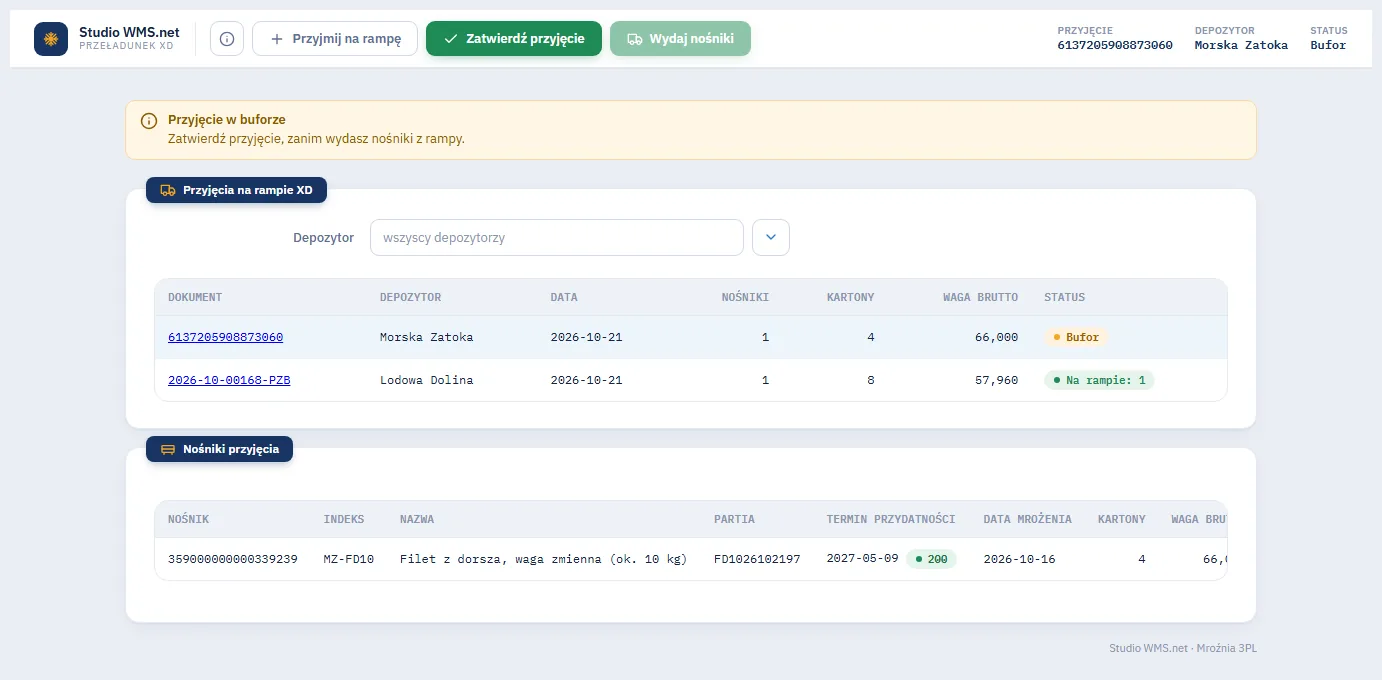This screenshot has width=1382, height=680.
Task: Click the Kartony header in the receipts table
Action: click(x=851, y=297)
